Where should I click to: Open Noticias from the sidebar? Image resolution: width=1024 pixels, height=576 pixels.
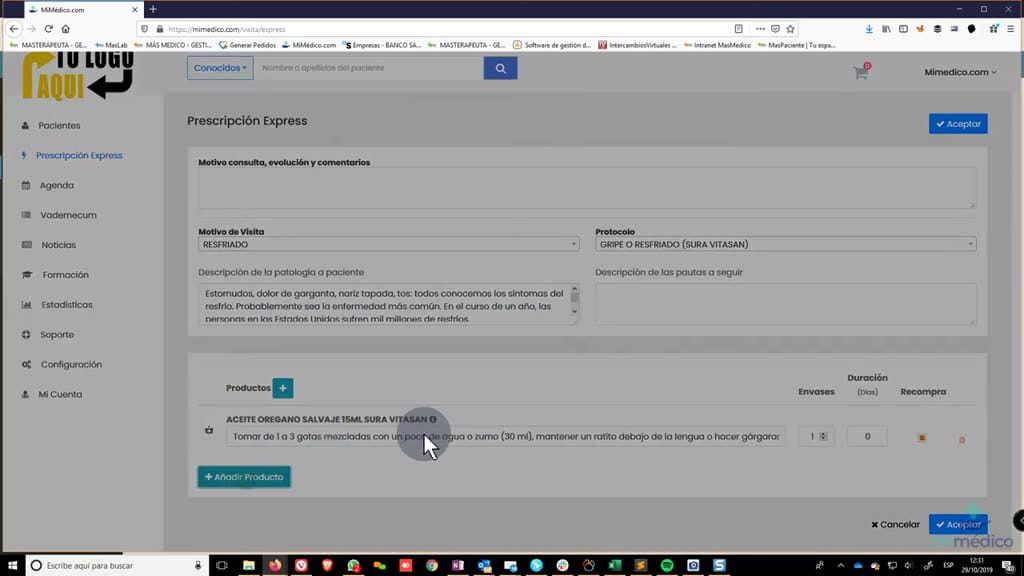(58, 245)
